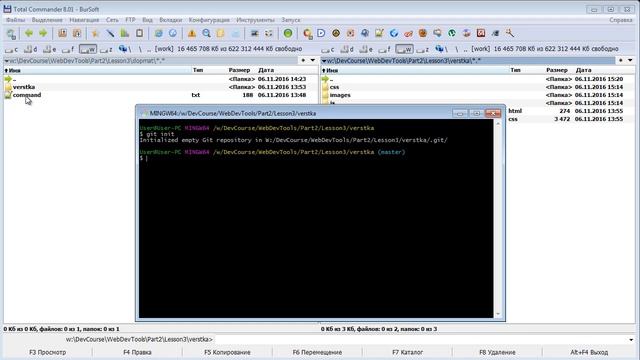Switch left panel to drive e
The height and width of the screenshot is (360, 640).
tap(49, 49)
